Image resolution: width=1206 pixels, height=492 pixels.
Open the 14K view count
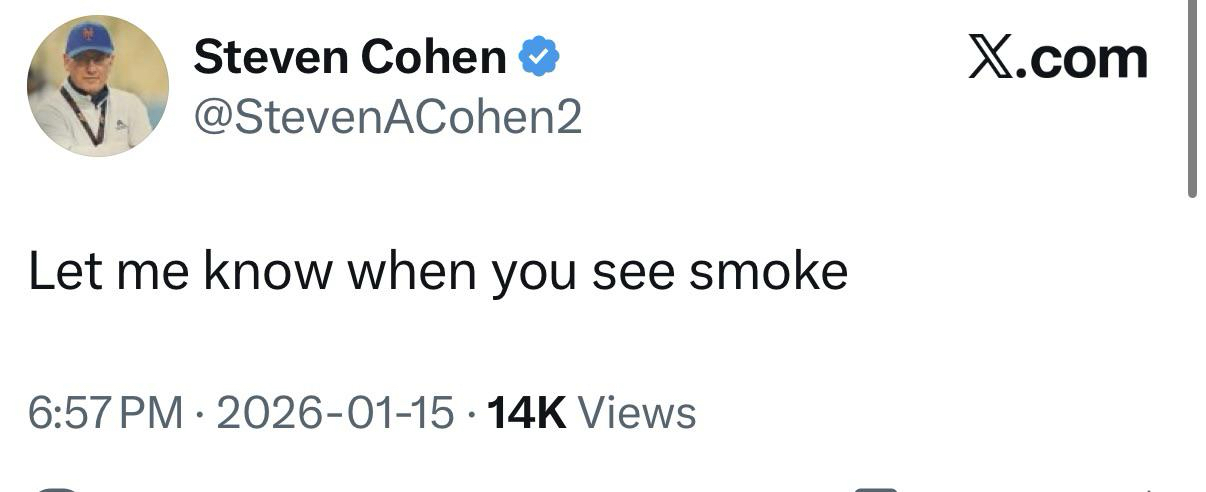(x=525, y=413)
